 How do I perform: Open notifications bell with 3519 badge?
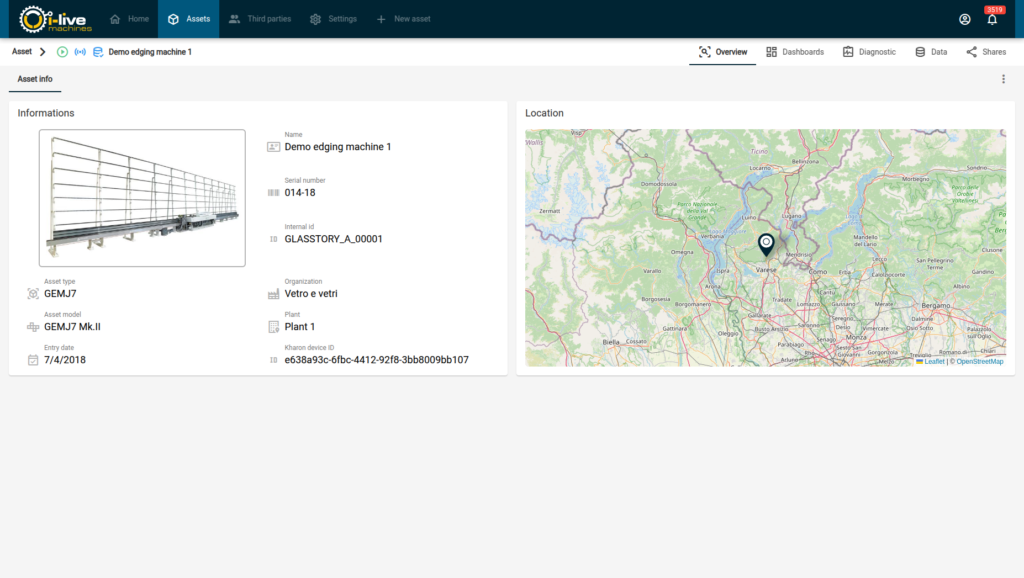coord(992,19)
